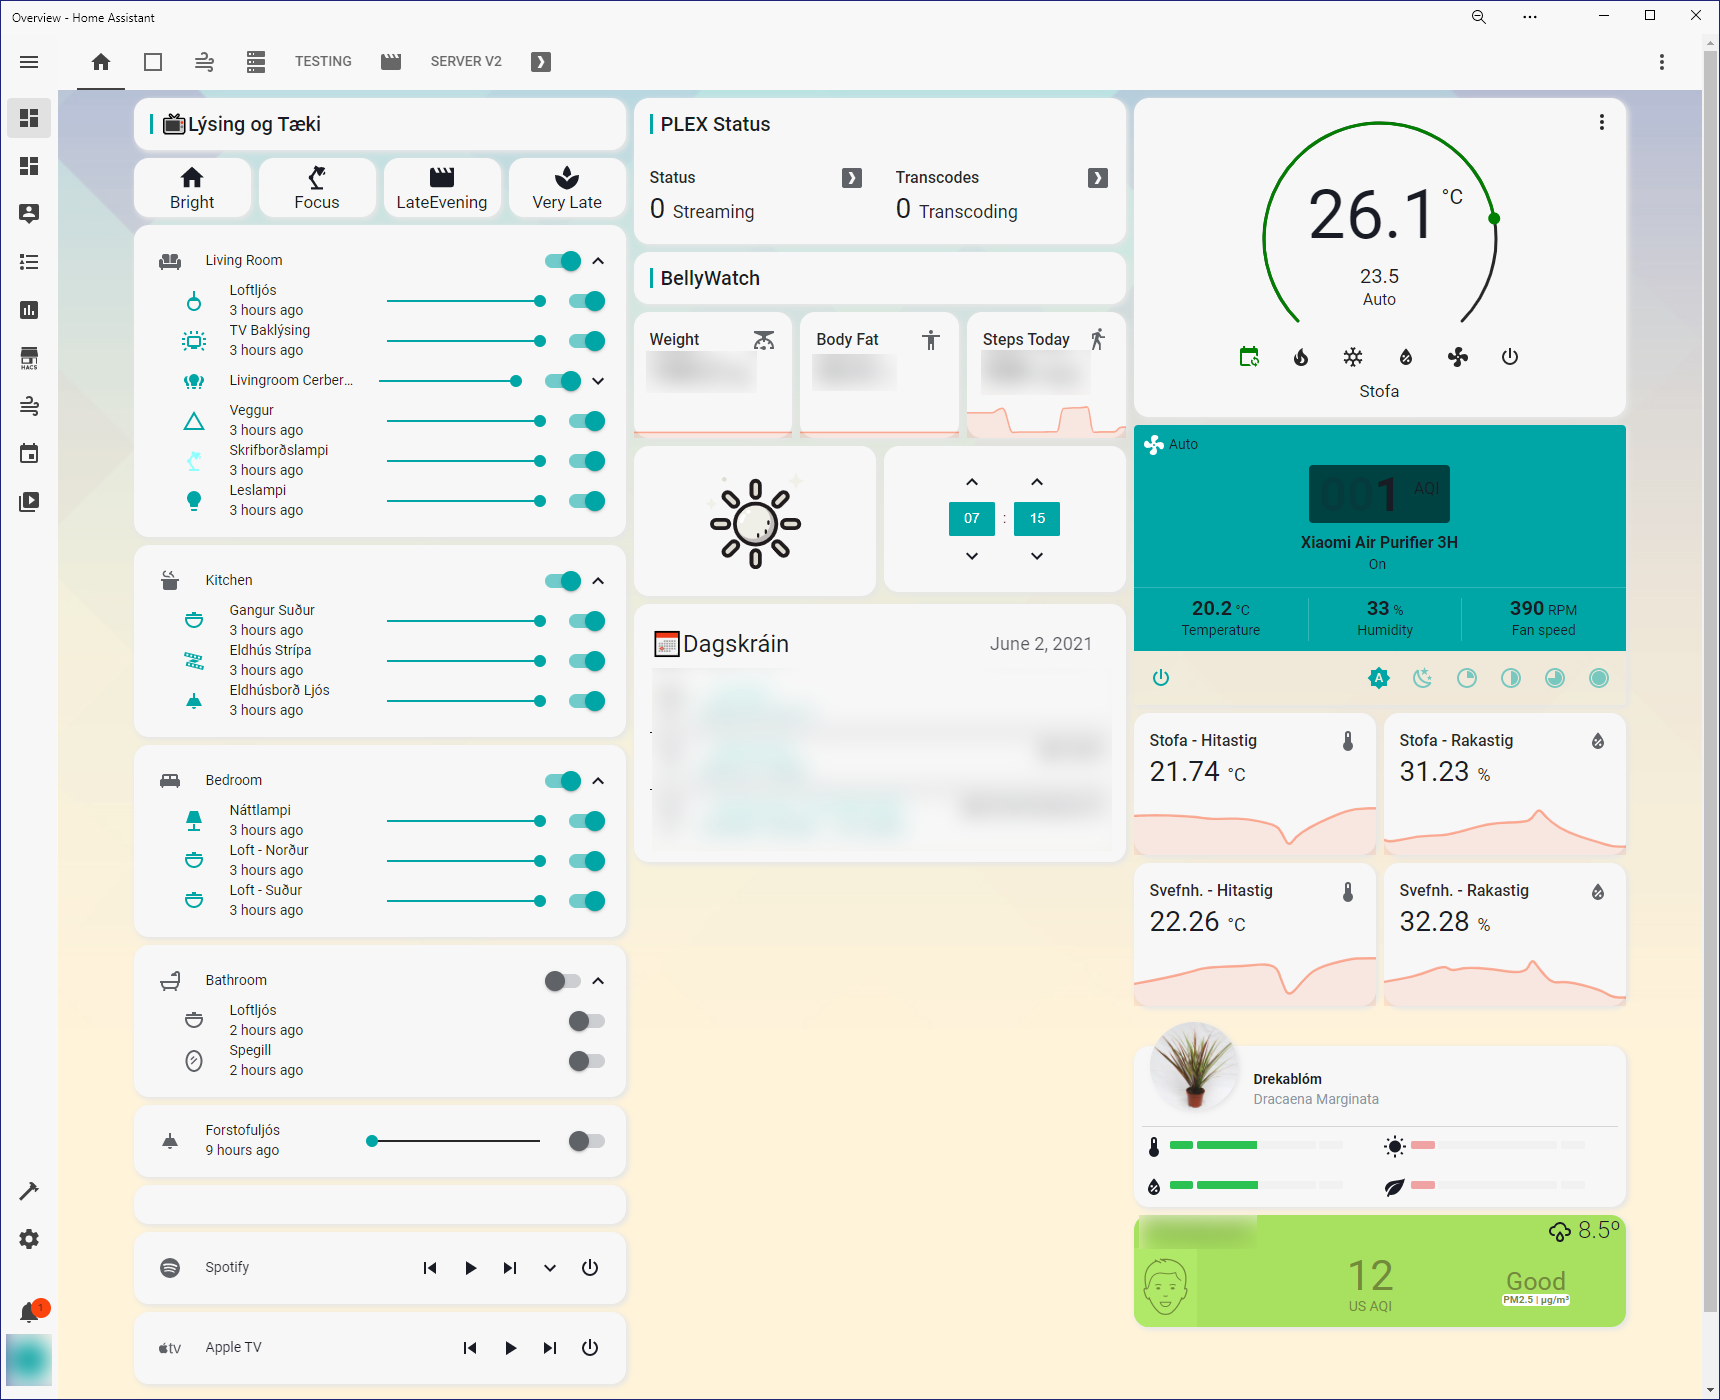This screenshot has height=1400, width=1720.
Task: Enable the Forstofuljós light switch
Action: tap(587, 1141)
